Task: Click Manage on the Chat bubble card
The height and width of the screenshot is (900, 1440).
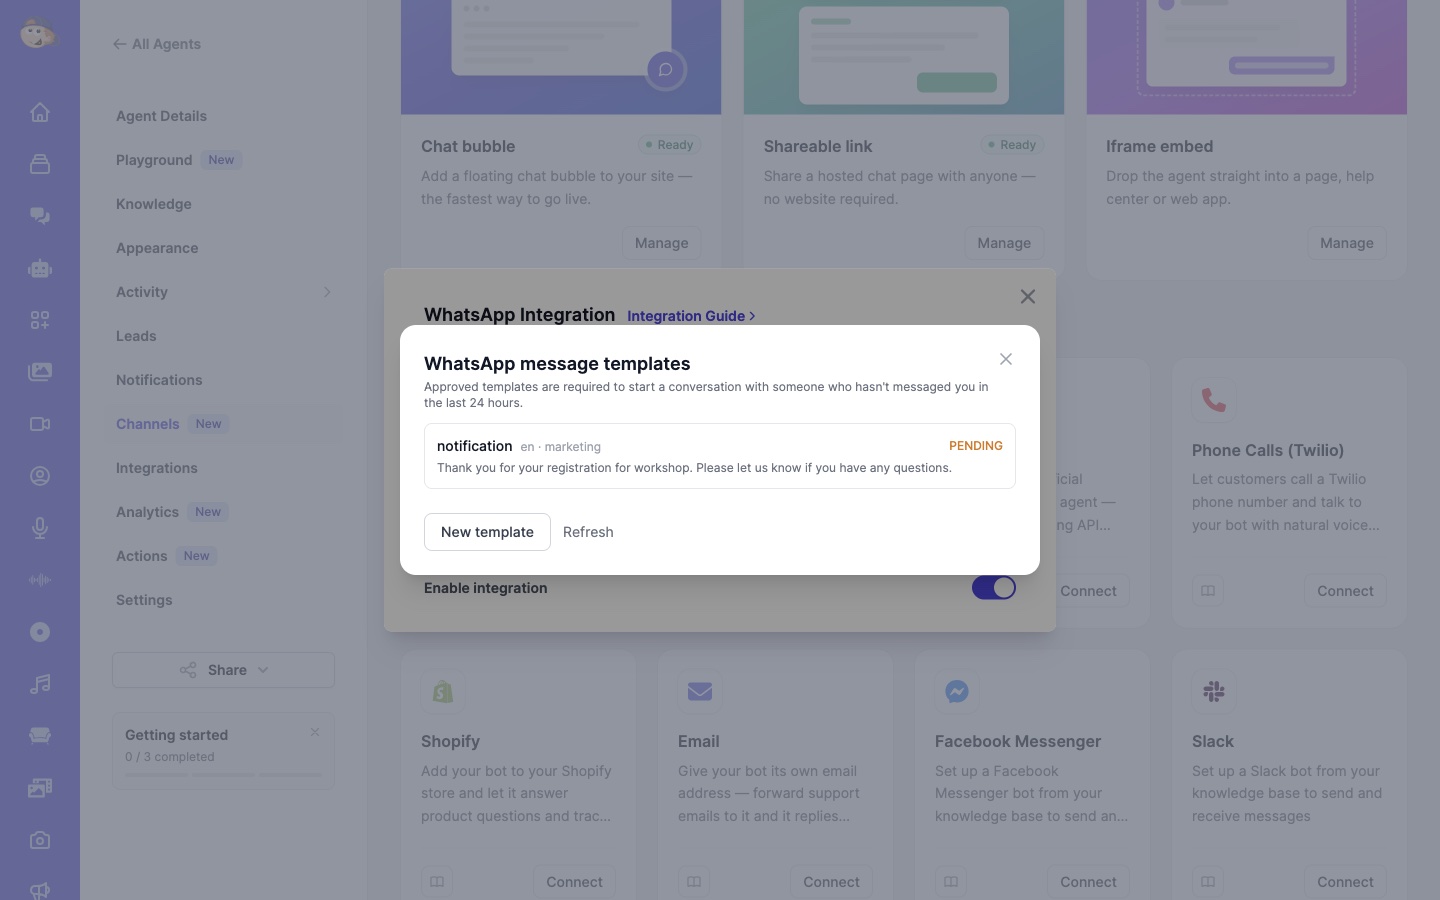Action: point(661,243)
